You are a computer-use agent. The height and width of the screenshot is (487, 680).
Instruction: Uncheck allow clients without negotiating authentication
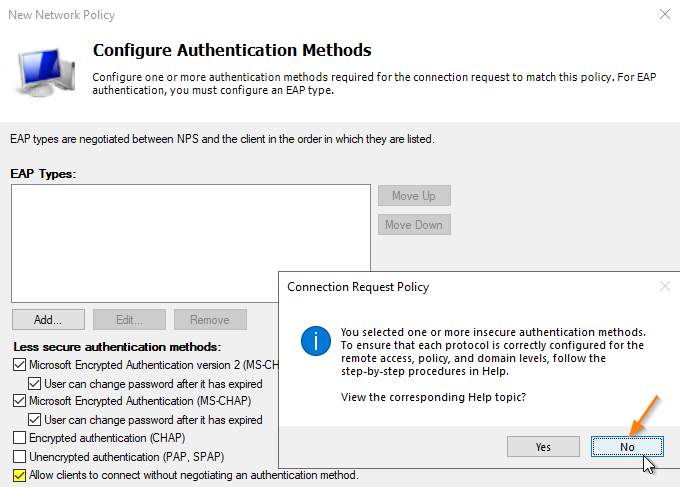click(20, 475)
